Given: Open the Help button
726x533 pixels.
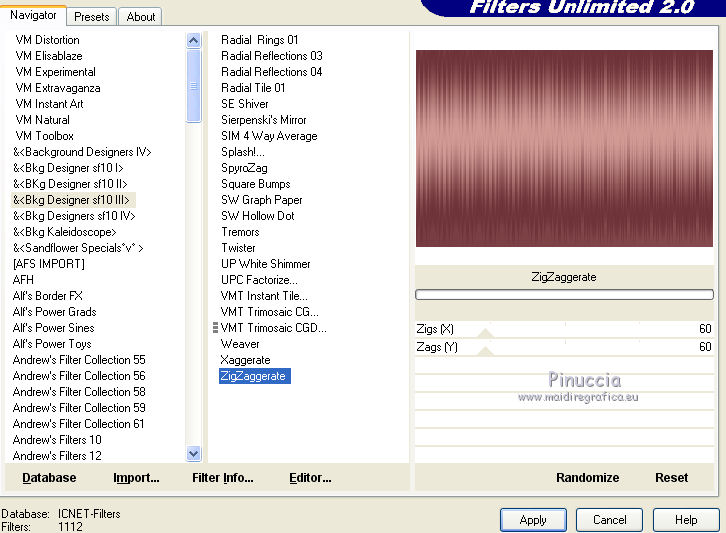Looking at the screenshot, I should pos(686,520).
